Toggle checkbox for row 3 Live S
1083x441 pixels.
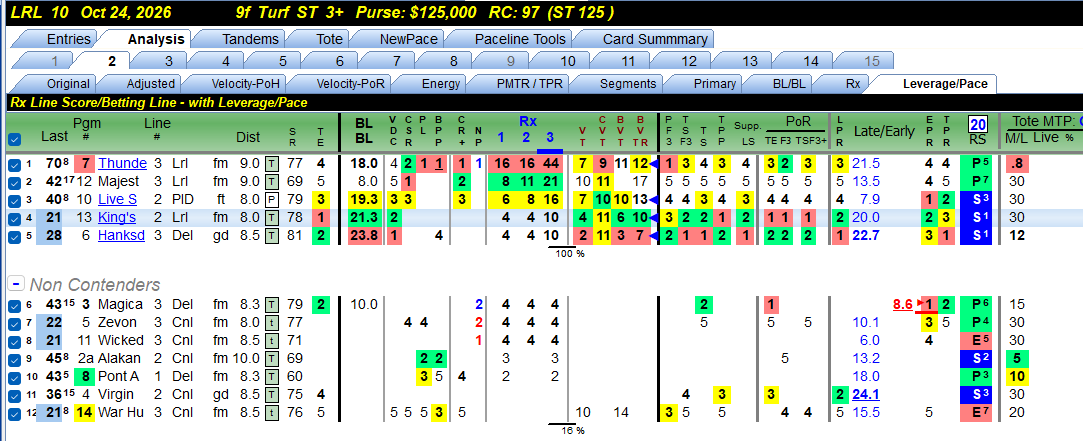14,200
